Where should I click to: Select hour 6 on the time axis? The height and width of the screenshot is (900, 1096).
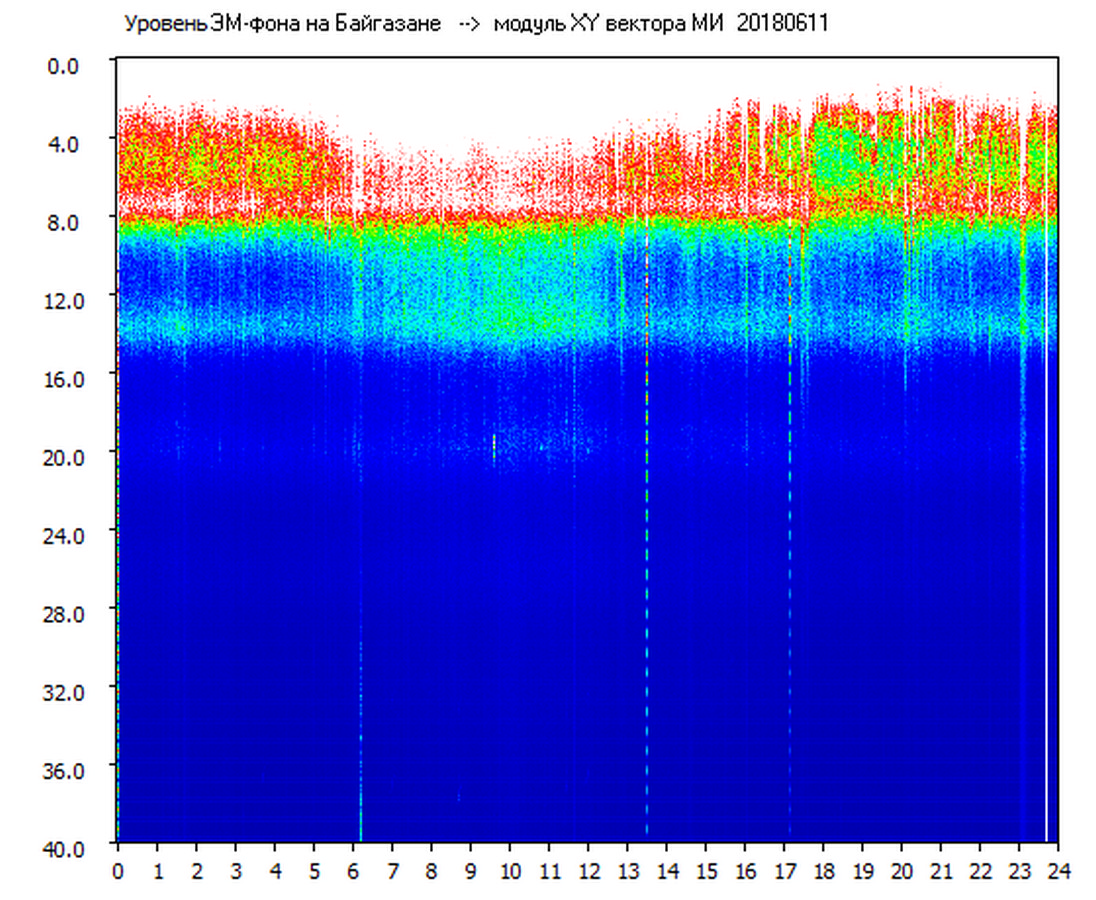(x=353, y=871)
